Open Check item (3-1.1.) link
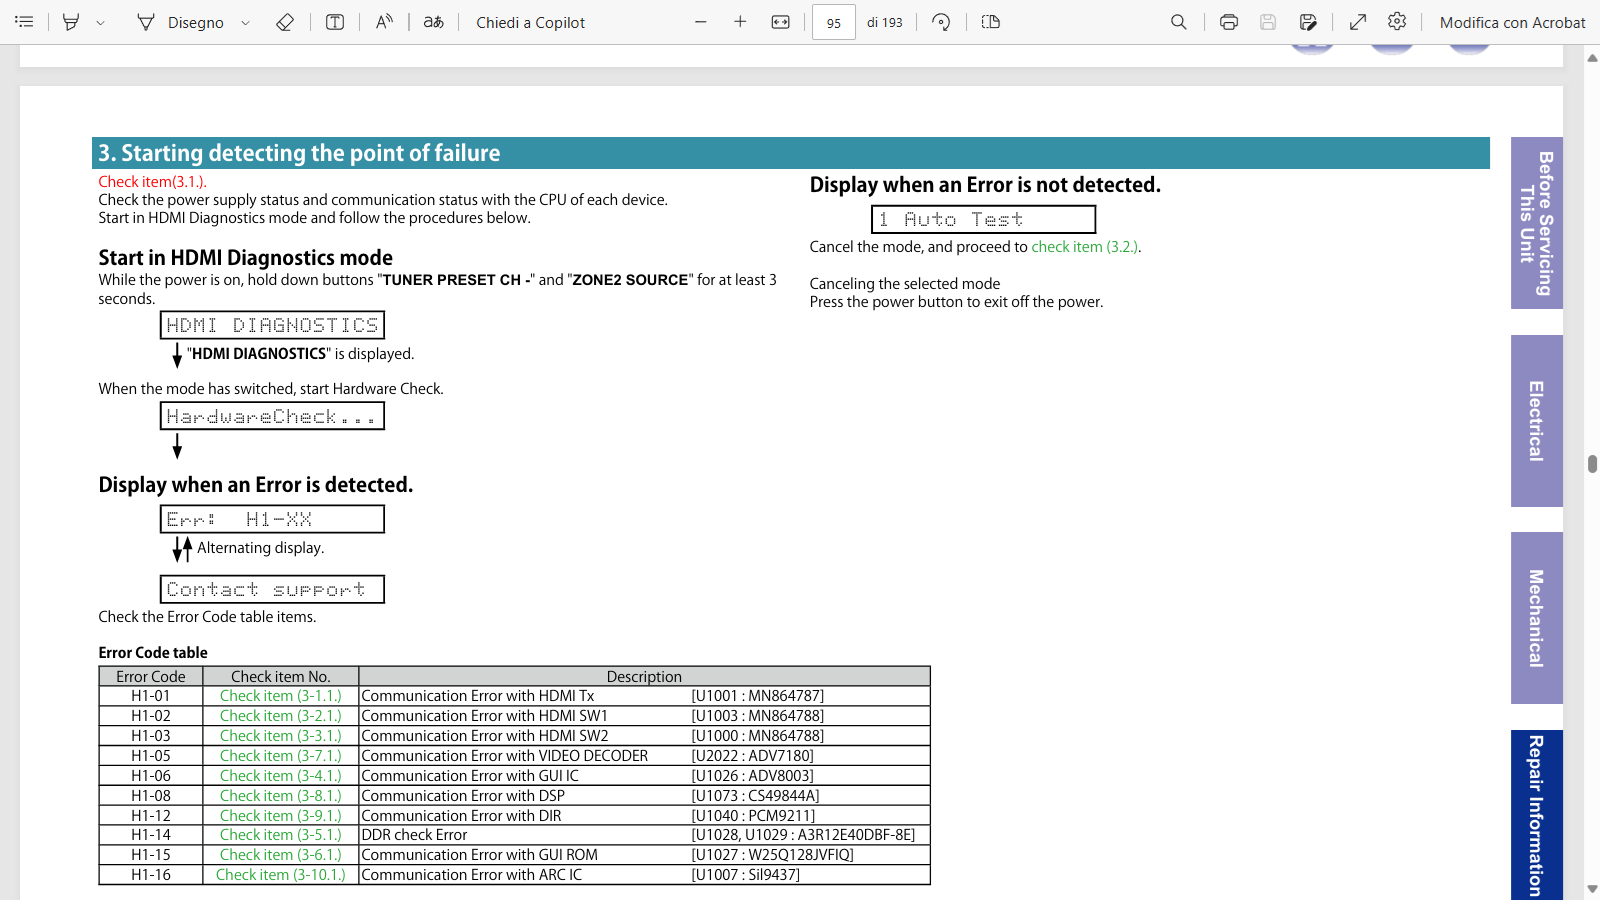This screenshot has height=900, width=1600. coord(281,696)
